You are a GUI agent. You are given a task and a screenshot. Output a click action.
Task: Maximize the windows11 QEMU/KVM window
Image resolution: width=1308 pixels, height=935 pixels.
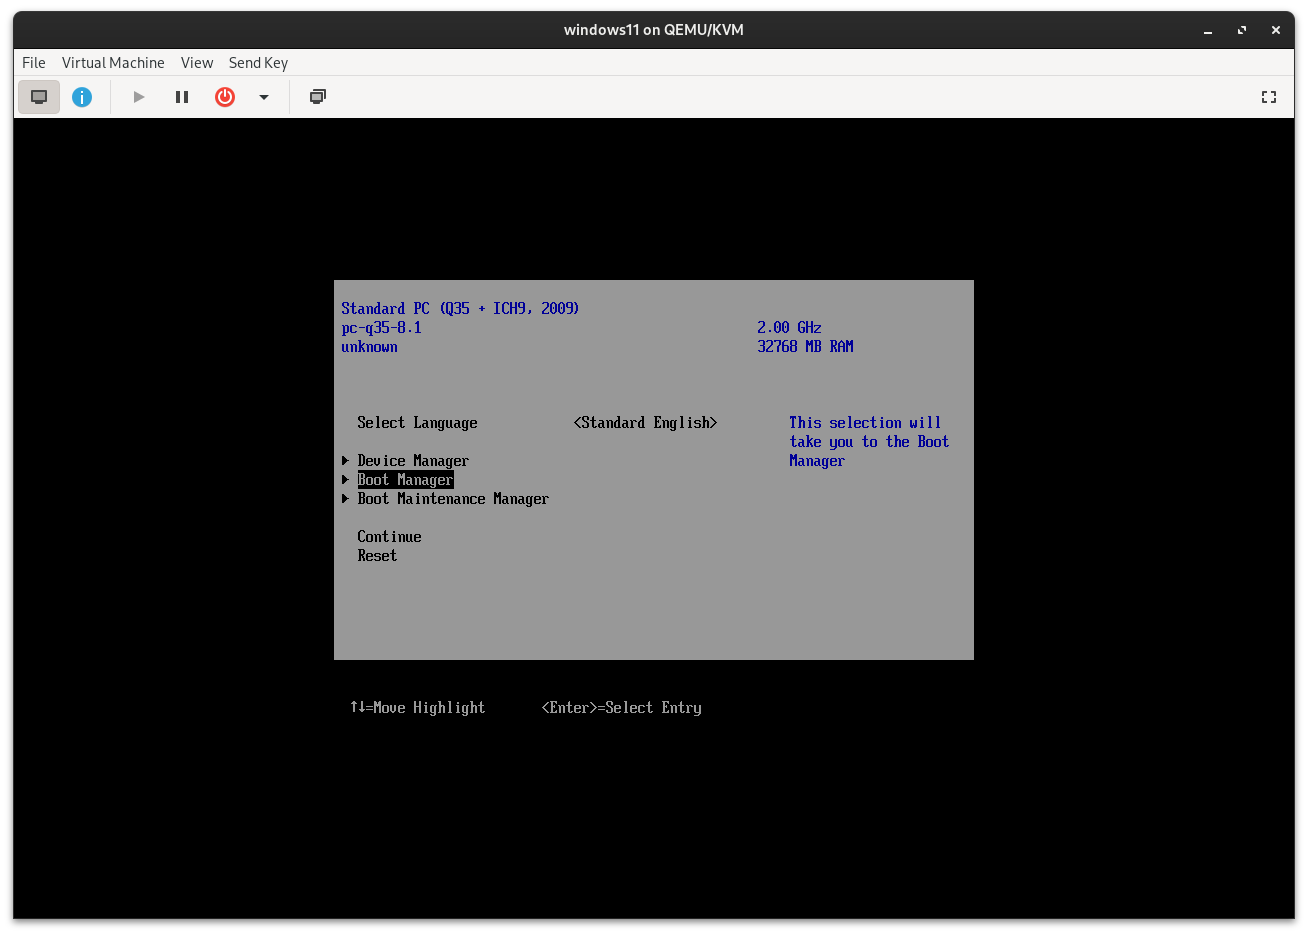[x=1242, y=30]
